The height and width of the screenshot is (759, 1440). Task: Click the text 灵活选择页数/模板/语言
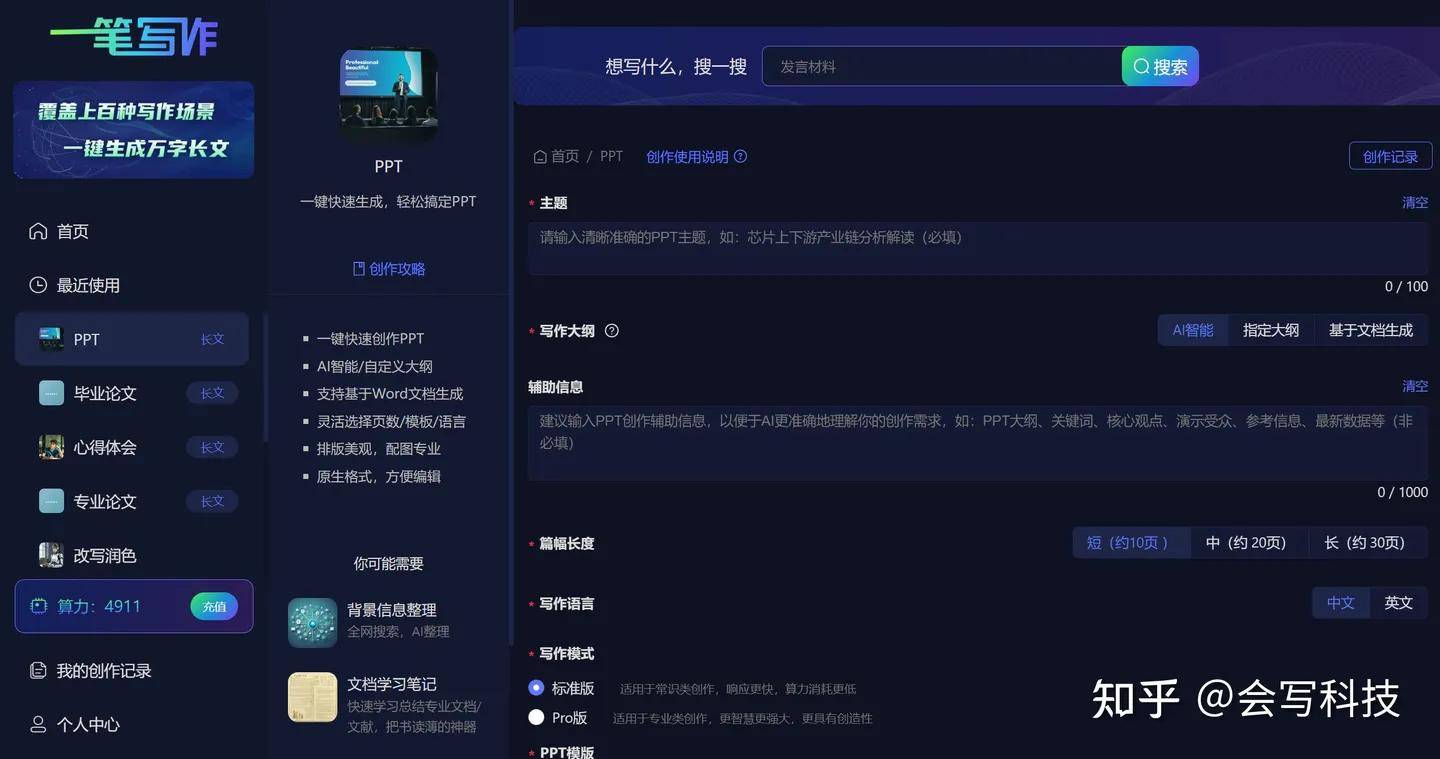pos(391,422)
